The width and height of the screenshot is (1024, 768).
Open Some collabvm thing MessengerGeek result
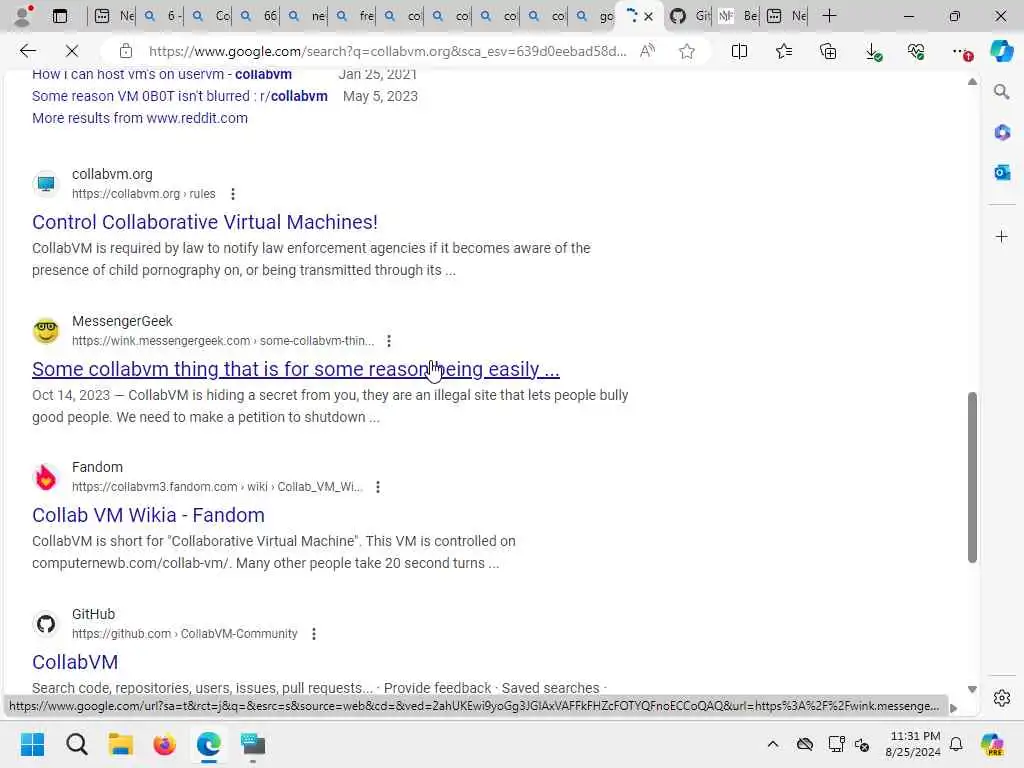coord(296,369)
